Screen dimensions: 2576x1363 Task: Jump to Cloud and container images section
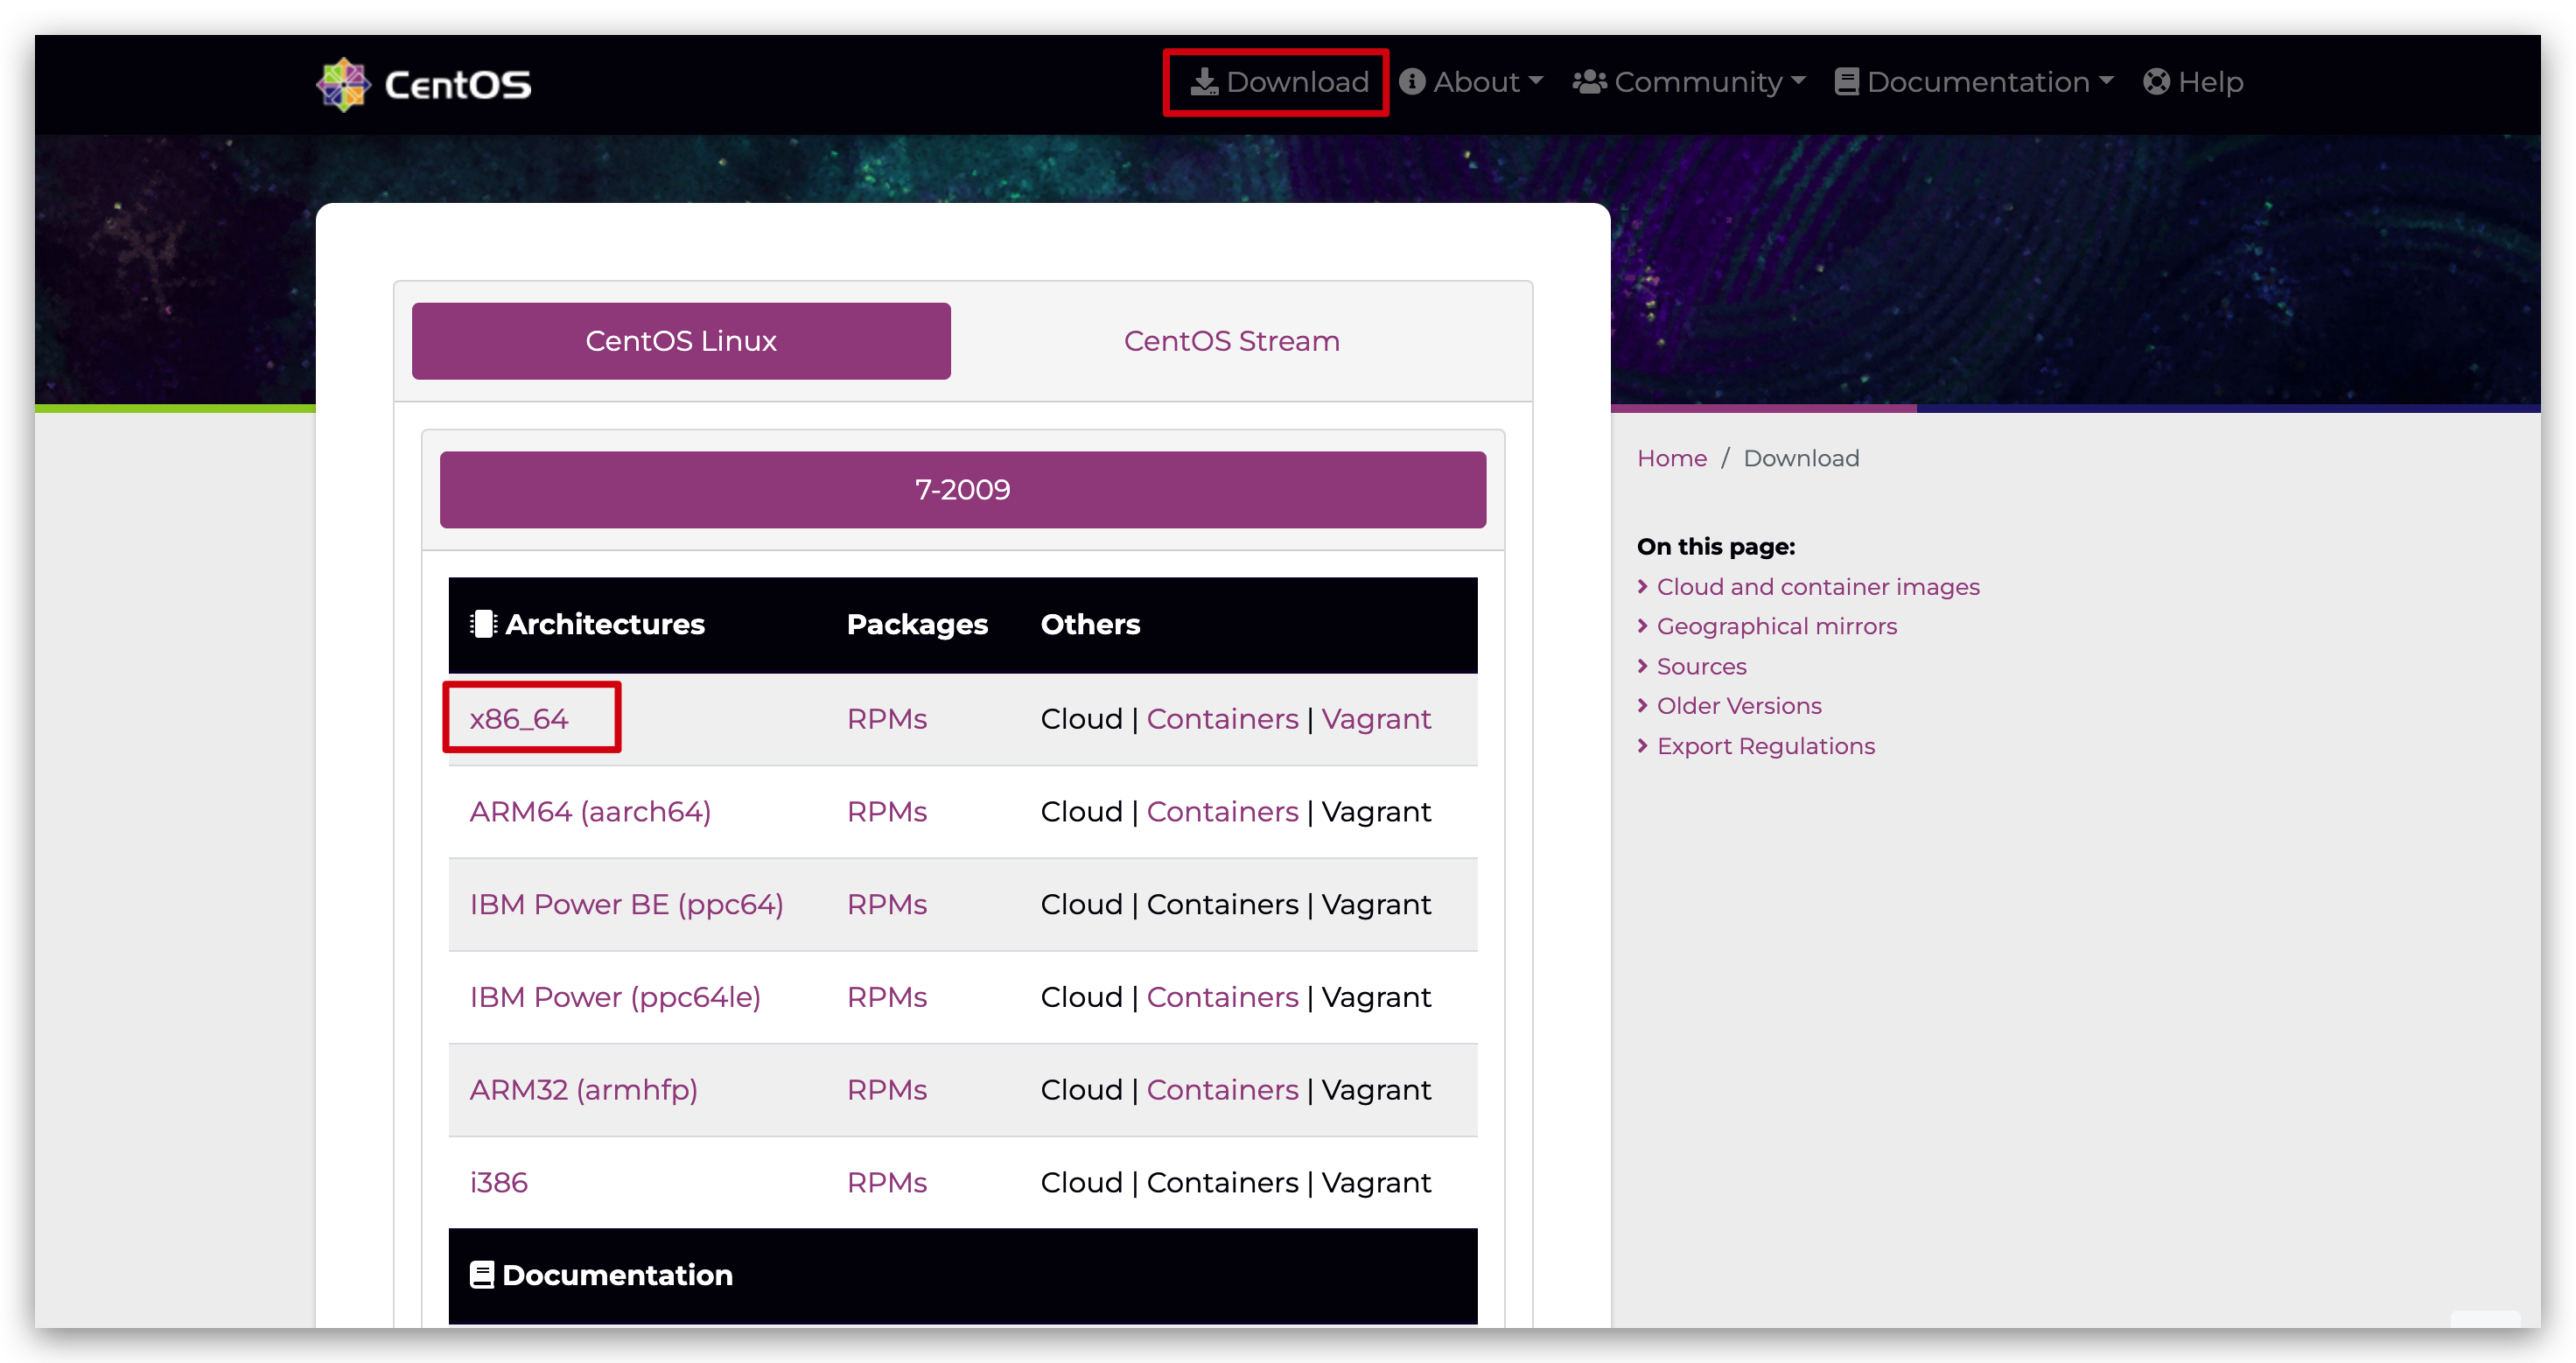tap(1817, 587)
